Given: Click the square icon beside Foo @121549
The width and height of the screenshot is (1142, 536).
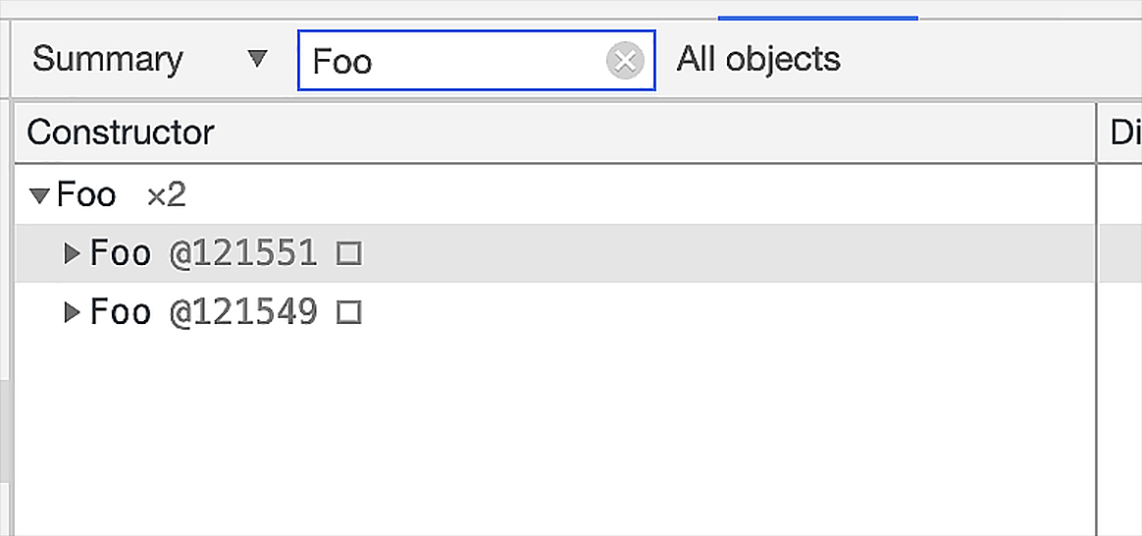Looking at the screenshot, I should (348, 314).
